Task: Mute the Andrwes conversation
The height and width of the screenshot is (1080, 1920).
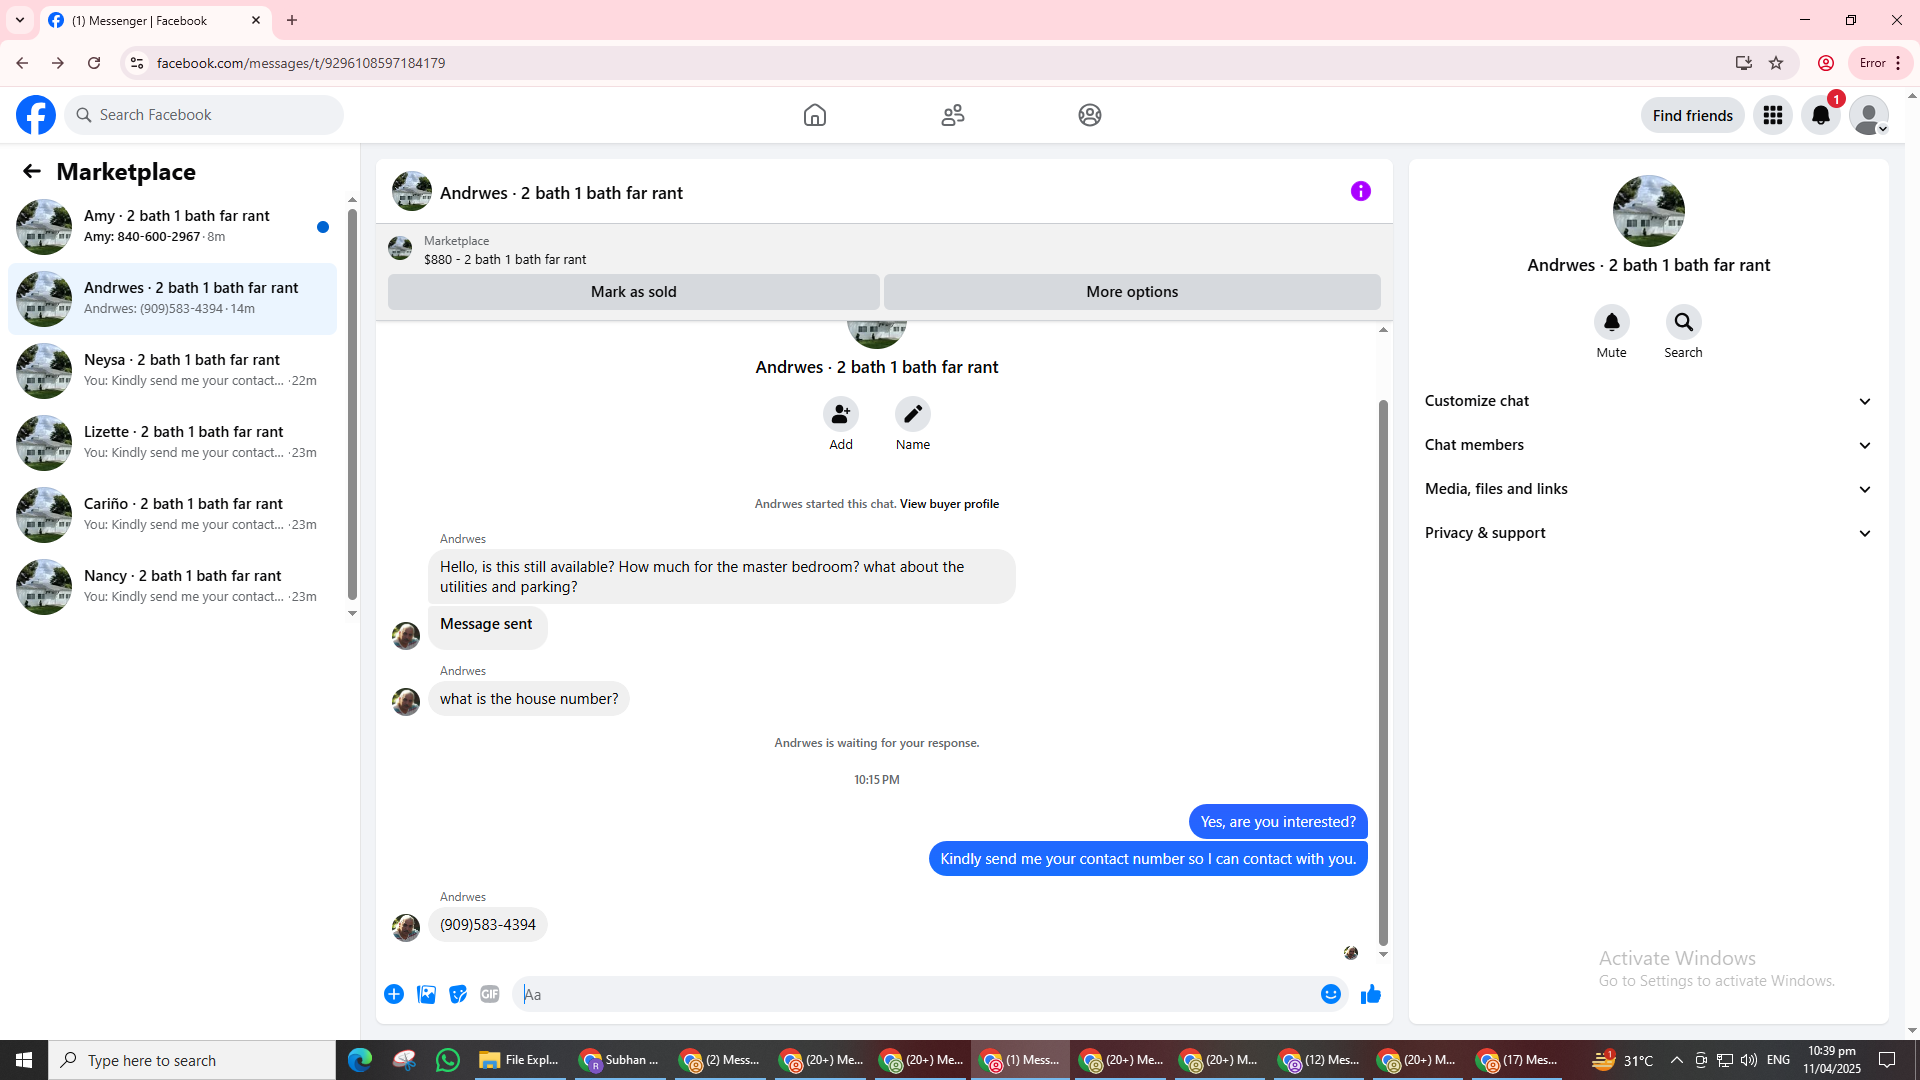Action: coord(1612,322)
